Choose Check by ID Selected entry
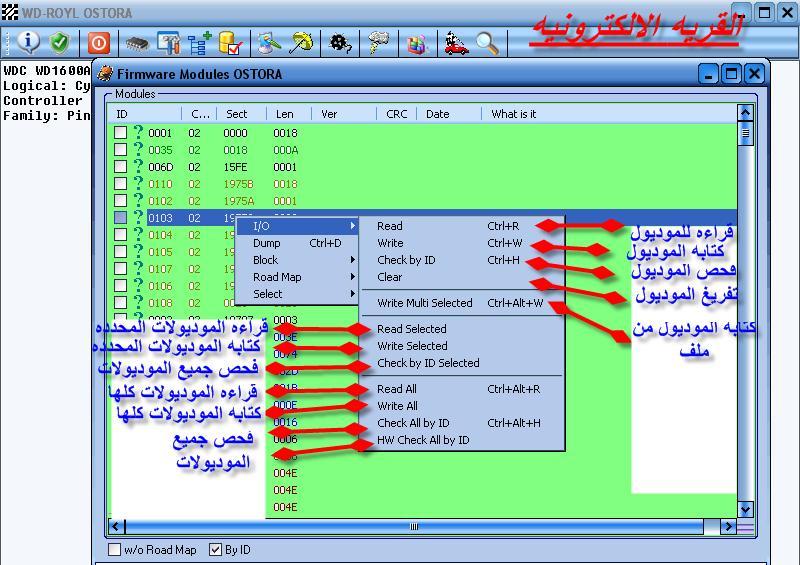The image size is (800, 565). [x=462, y=363]
